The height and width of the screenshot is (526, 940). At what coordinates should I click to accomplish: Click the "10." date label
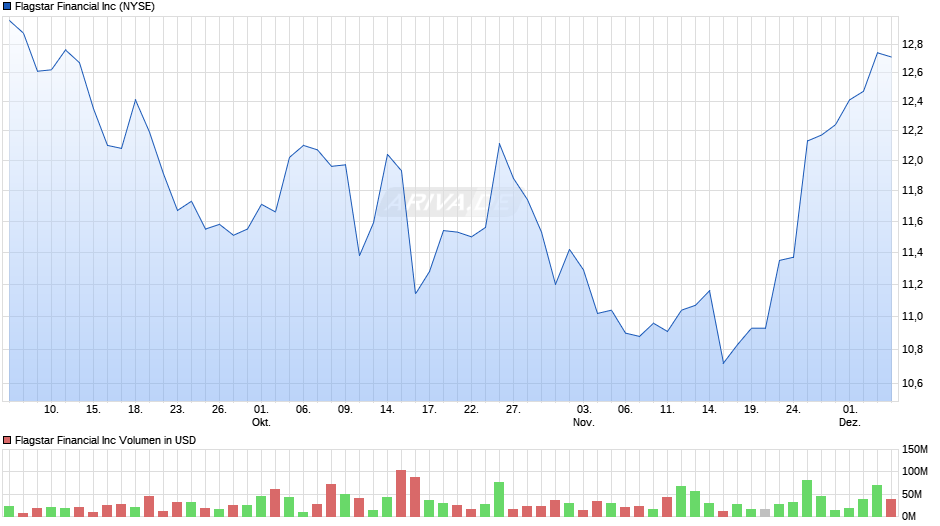51,409
